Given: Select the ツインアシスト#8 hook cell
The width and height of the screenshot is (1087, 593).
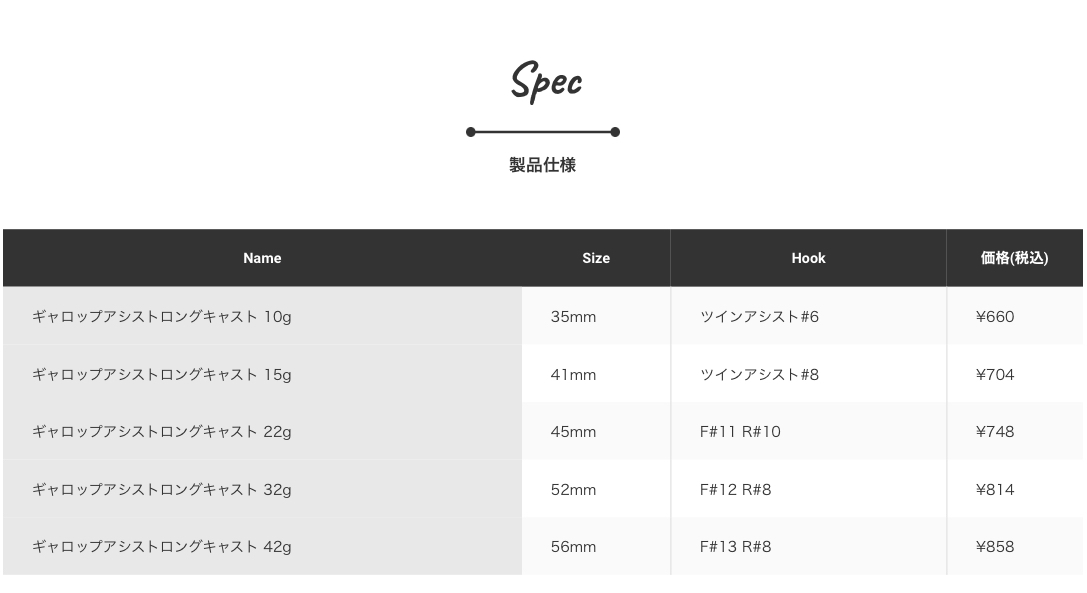Looking at the screenshot, I should pos(759,375).
